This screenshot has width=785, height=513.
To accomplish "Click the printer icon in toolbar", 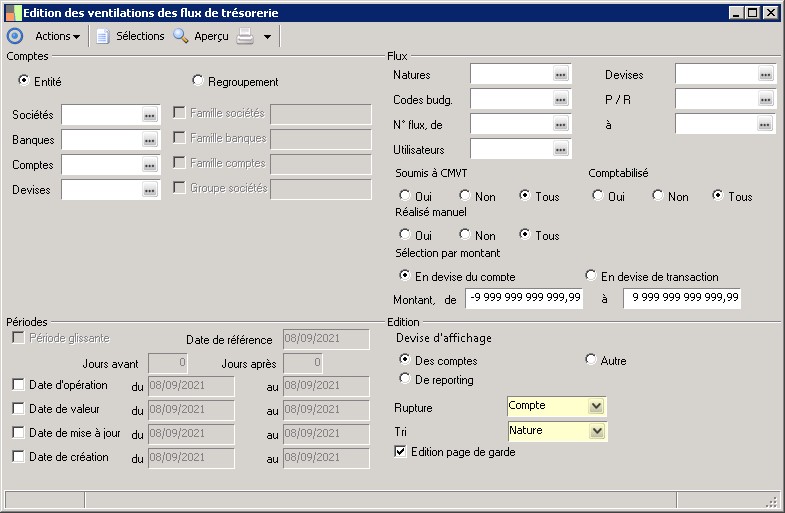I will 245,36.
